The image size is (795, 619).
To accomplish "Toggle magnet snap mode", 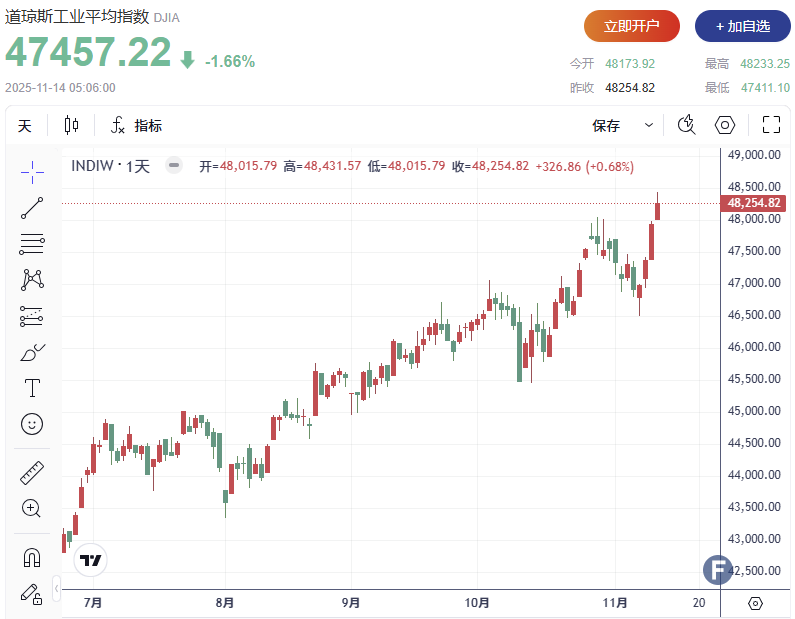I will 32,558.
